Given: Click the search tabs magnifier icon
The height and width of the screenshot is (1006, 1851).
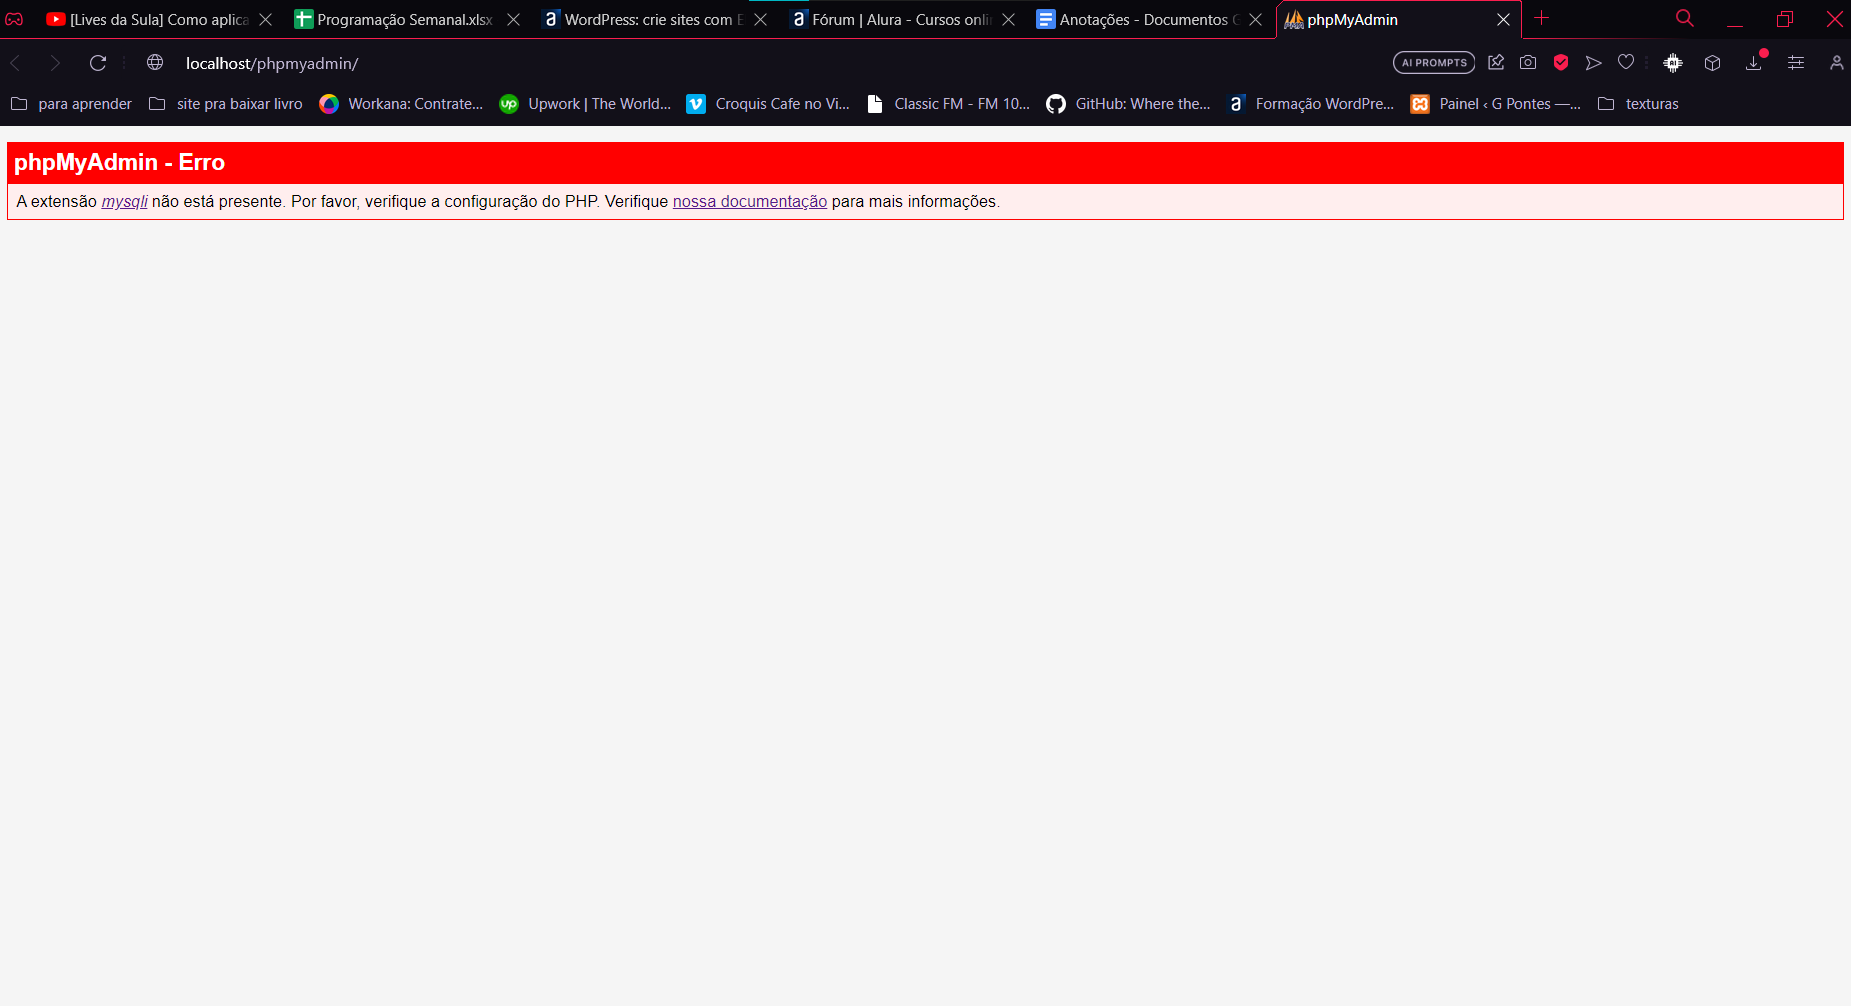Looking at the screenshot, I should pos(1685,19).
